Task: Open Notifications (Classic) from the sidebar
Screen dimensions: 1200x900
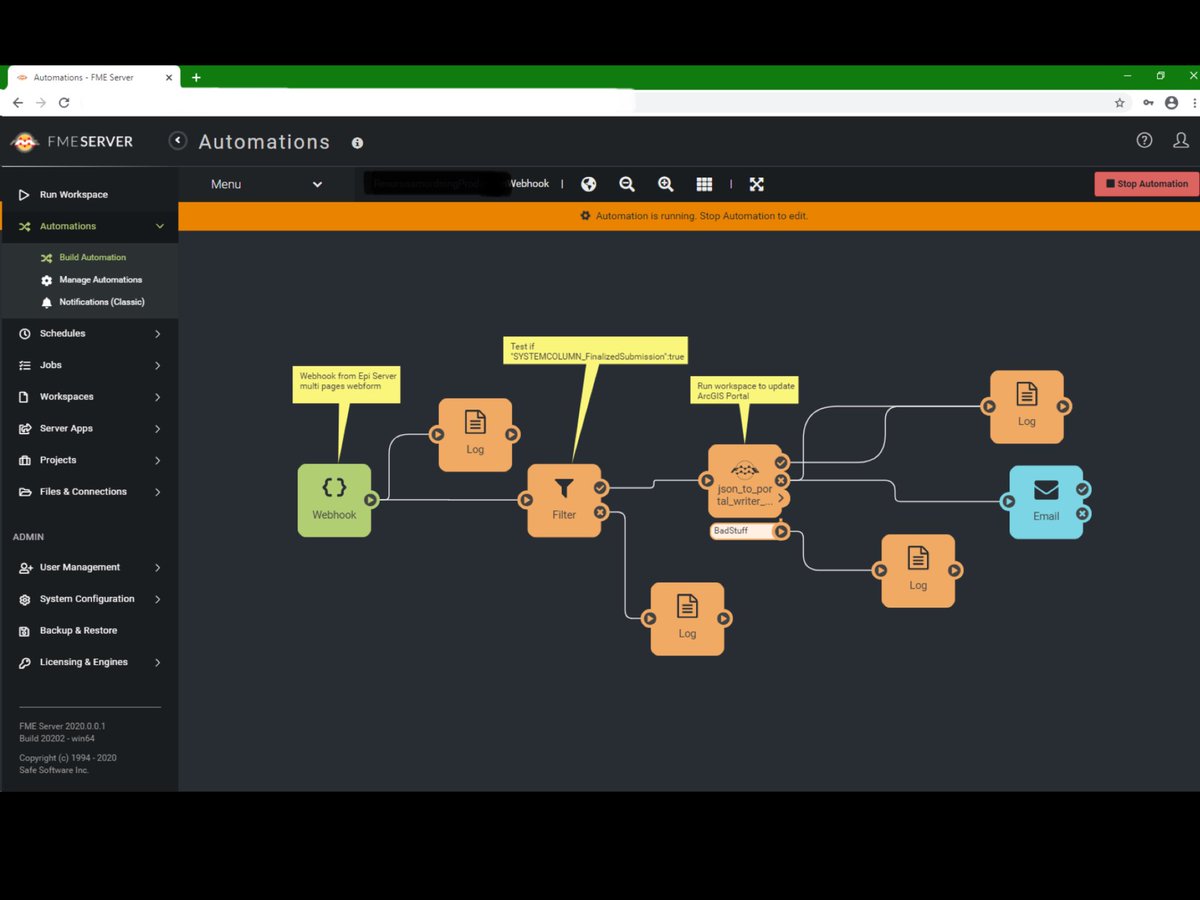Action: coord(103,302)
